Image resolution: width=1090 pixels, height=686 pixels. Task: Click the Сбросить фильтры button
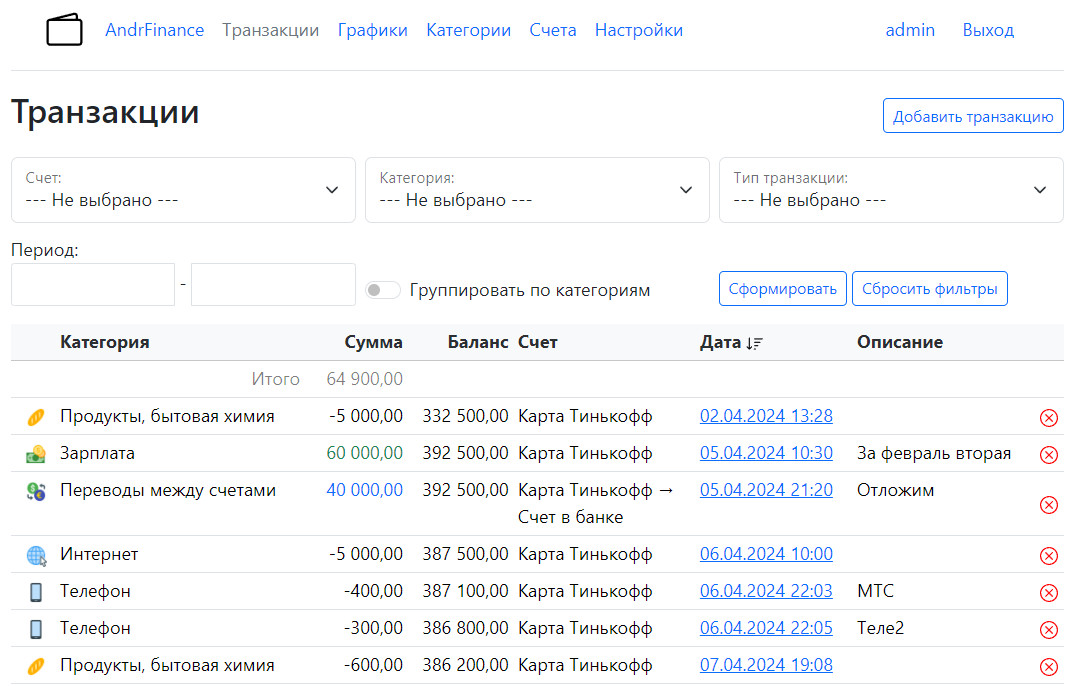(x=929, y=288)
